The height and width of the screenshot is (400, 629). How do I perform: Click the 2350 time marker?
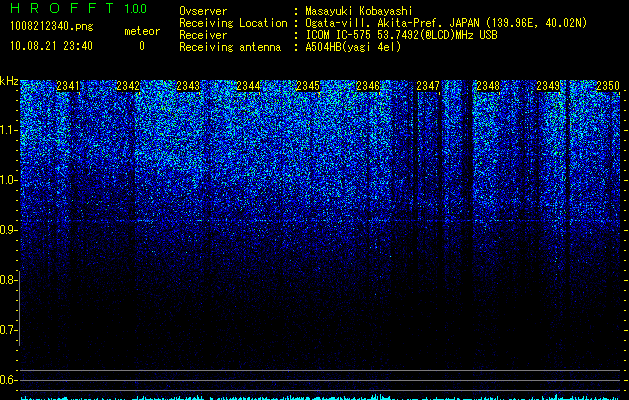coord(608,86)
